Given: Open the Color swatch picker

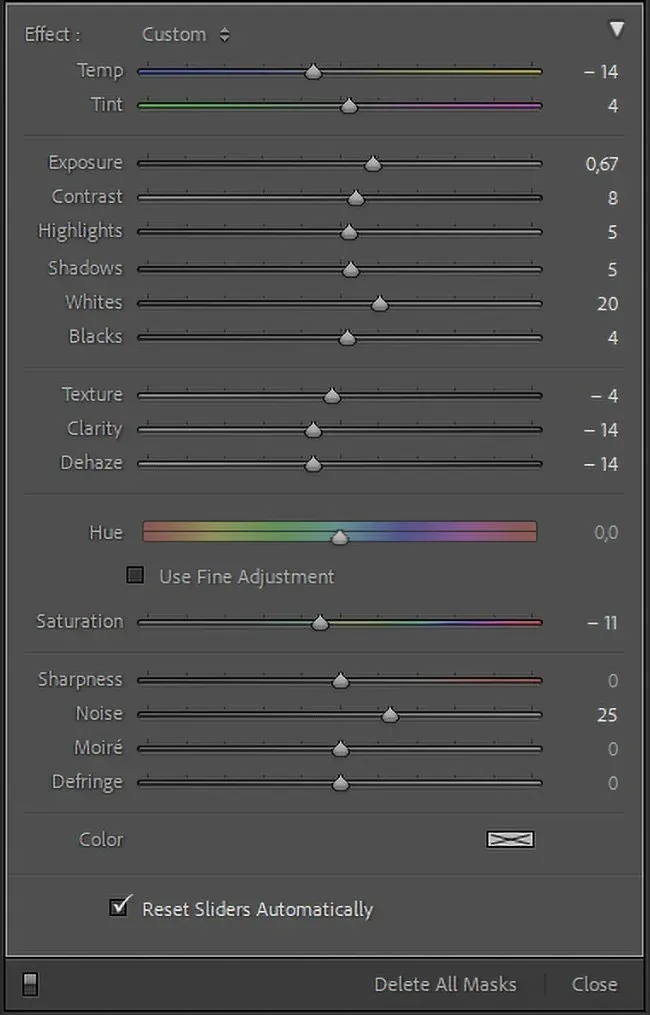Looking at the screenshot, I should pos(510,840).
